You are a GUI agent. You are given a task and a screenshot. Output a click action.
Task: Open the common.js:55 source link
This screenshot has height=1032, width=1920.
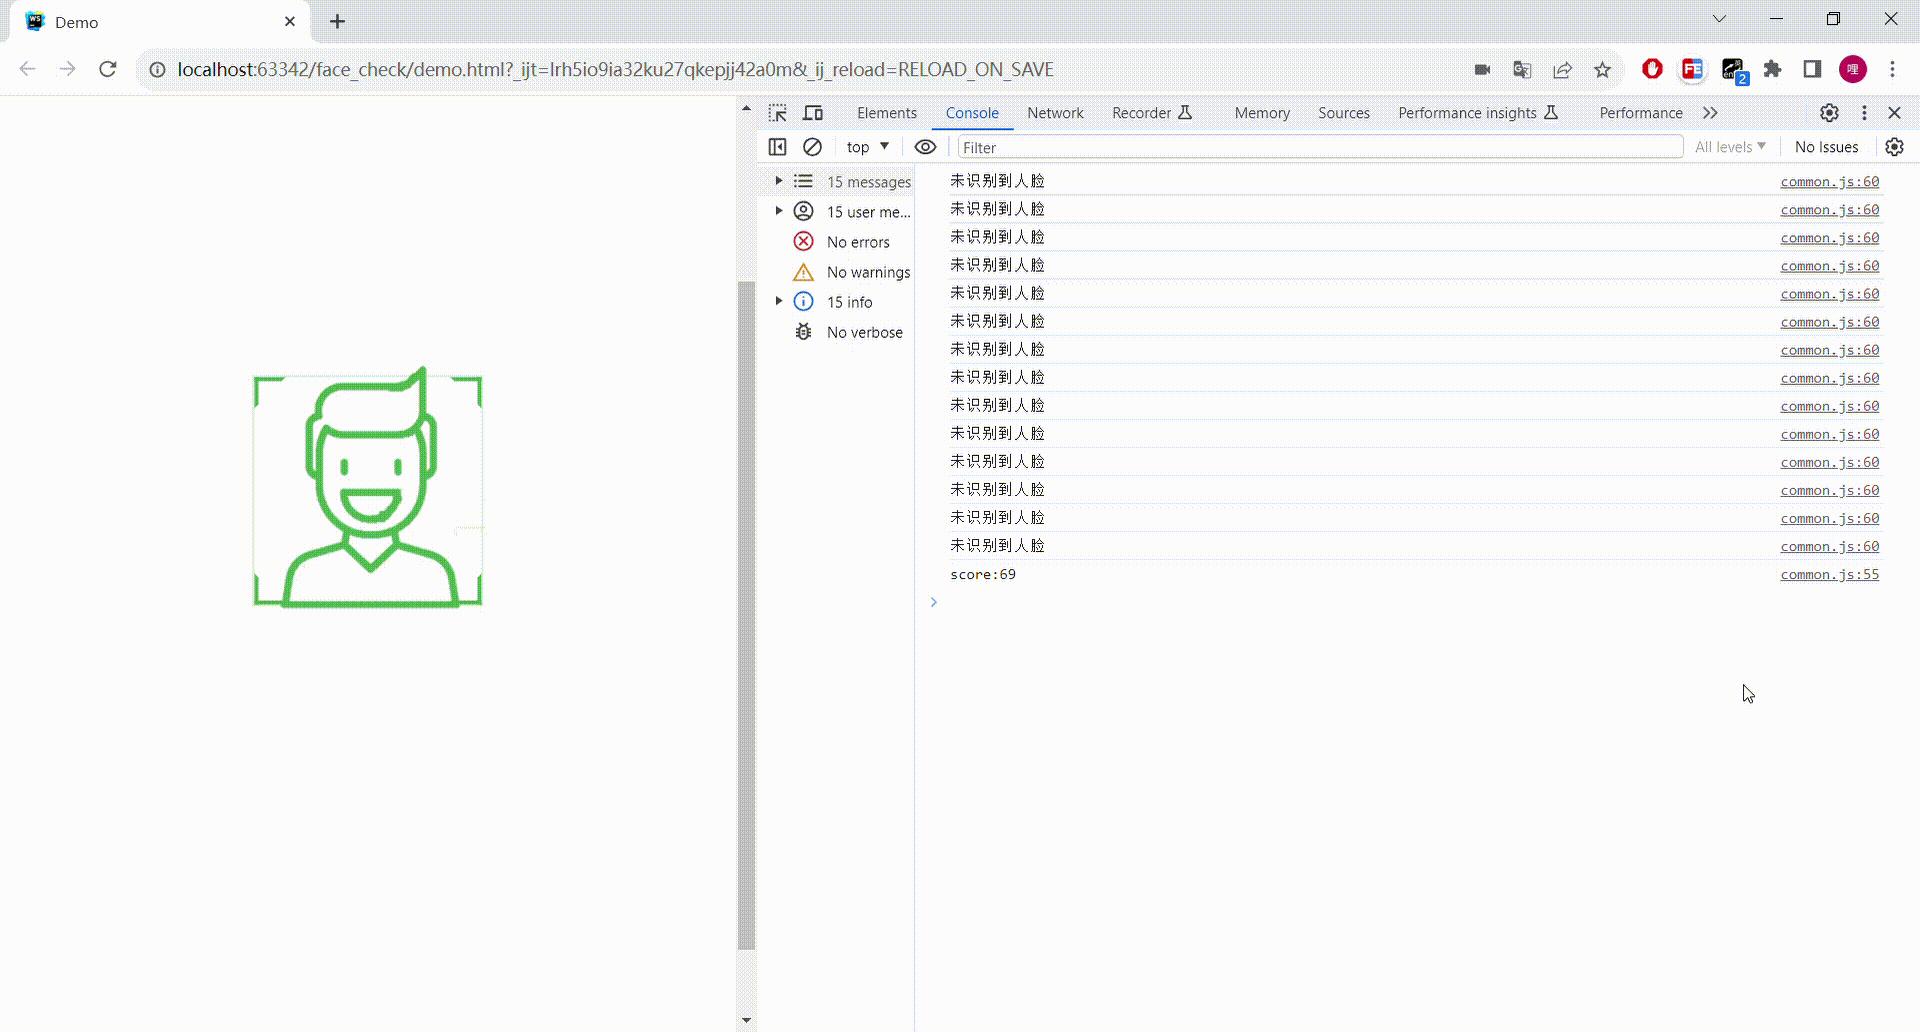(x=1829, y=575)
